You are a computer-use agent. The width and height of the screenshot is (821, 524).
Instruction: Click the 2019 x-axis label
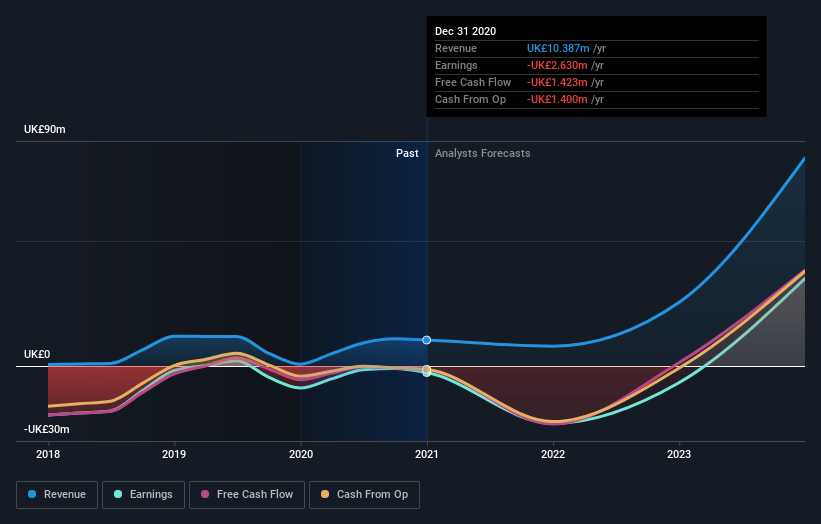pyautogui.click(x=174, y=454)
